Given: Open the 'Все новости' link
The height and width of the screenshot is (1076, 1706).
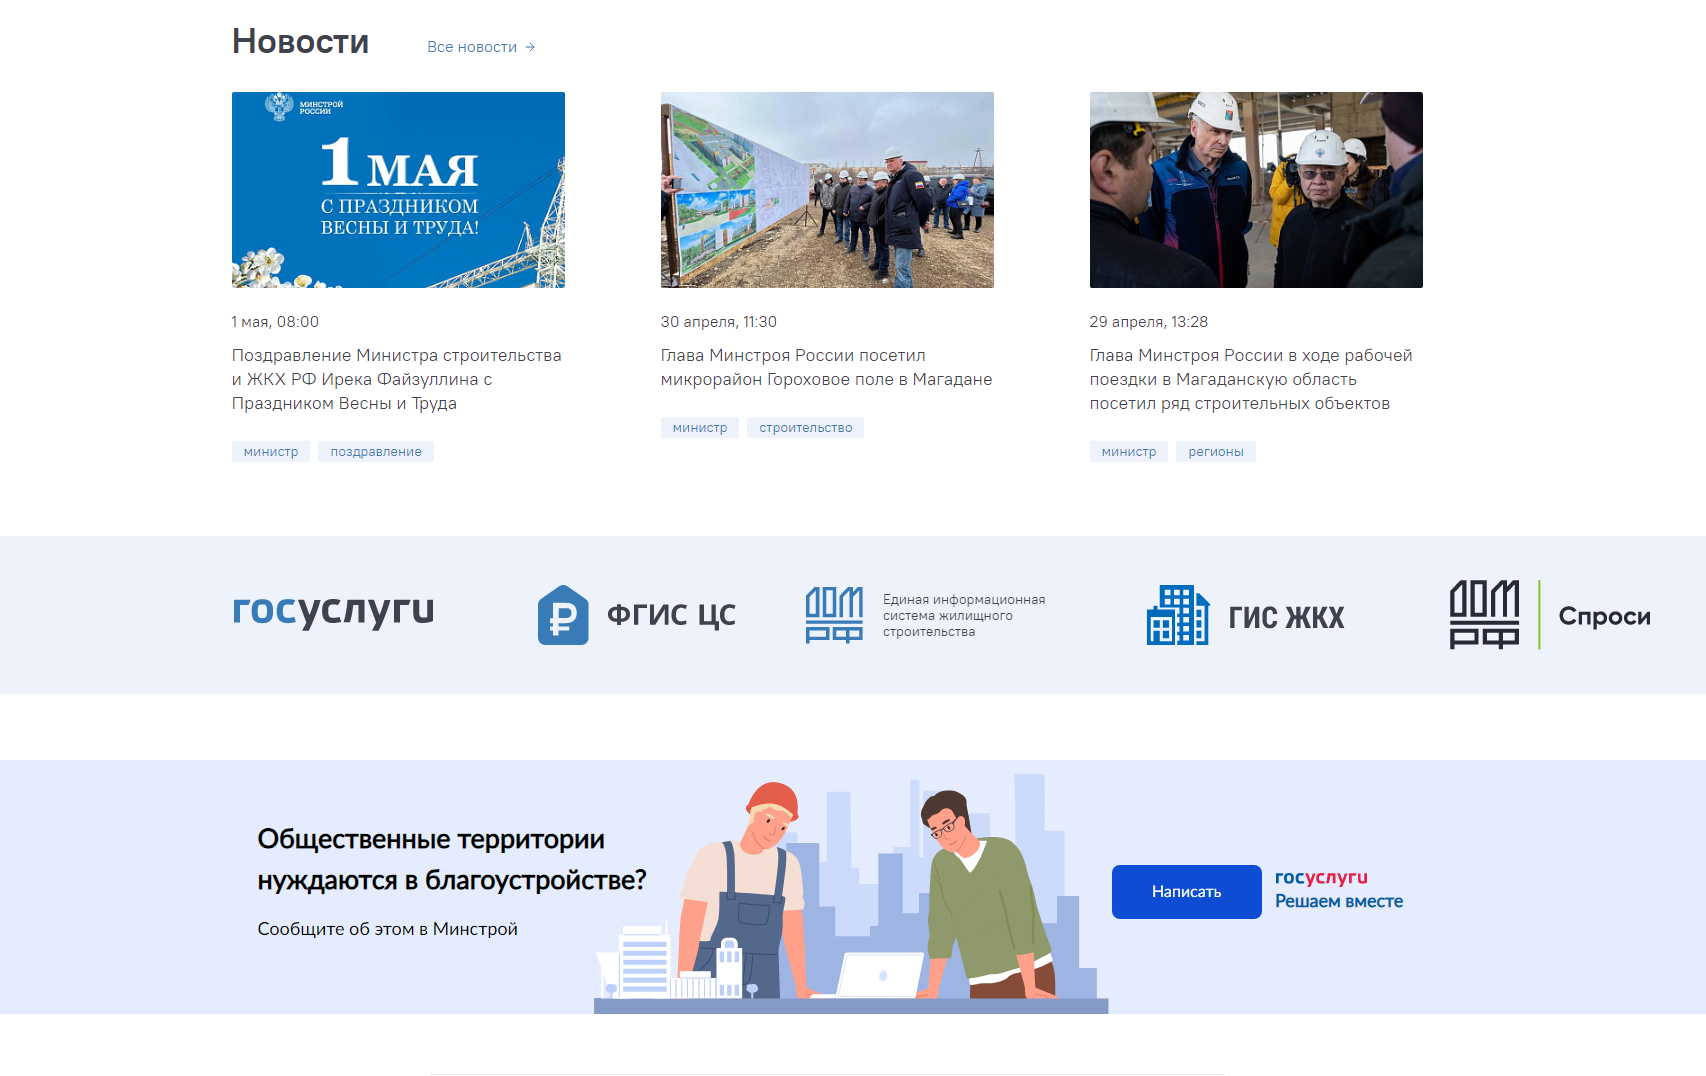Looking at the screenshot, I should (472, 47).
